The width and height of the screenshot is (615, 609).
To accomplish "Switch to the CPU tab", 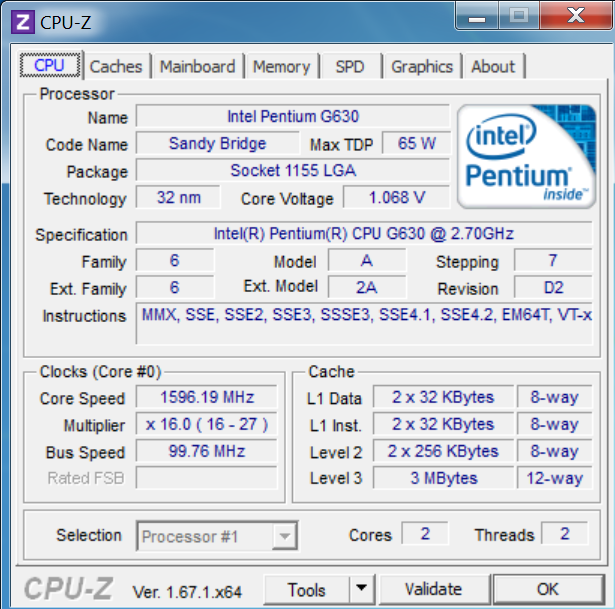I will point(50,65).
